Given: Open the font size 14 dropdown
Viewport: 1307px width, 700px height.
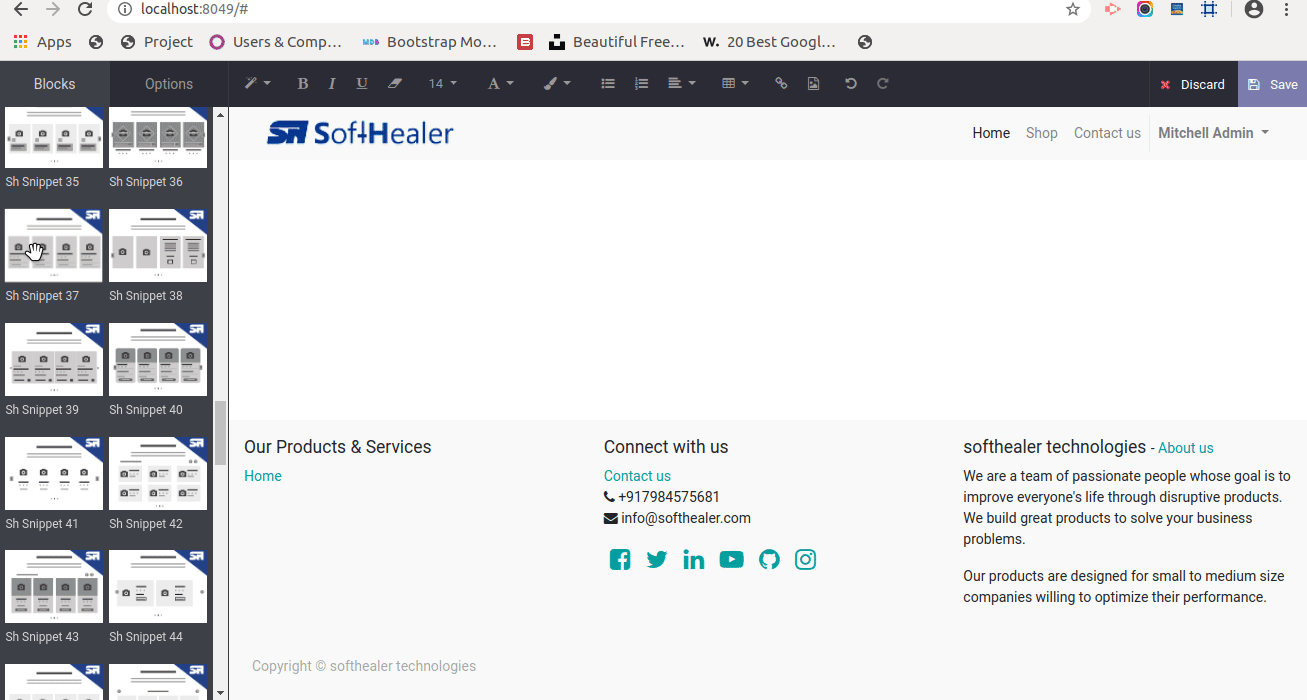Looking at the screenshot, I should [443, 84].
